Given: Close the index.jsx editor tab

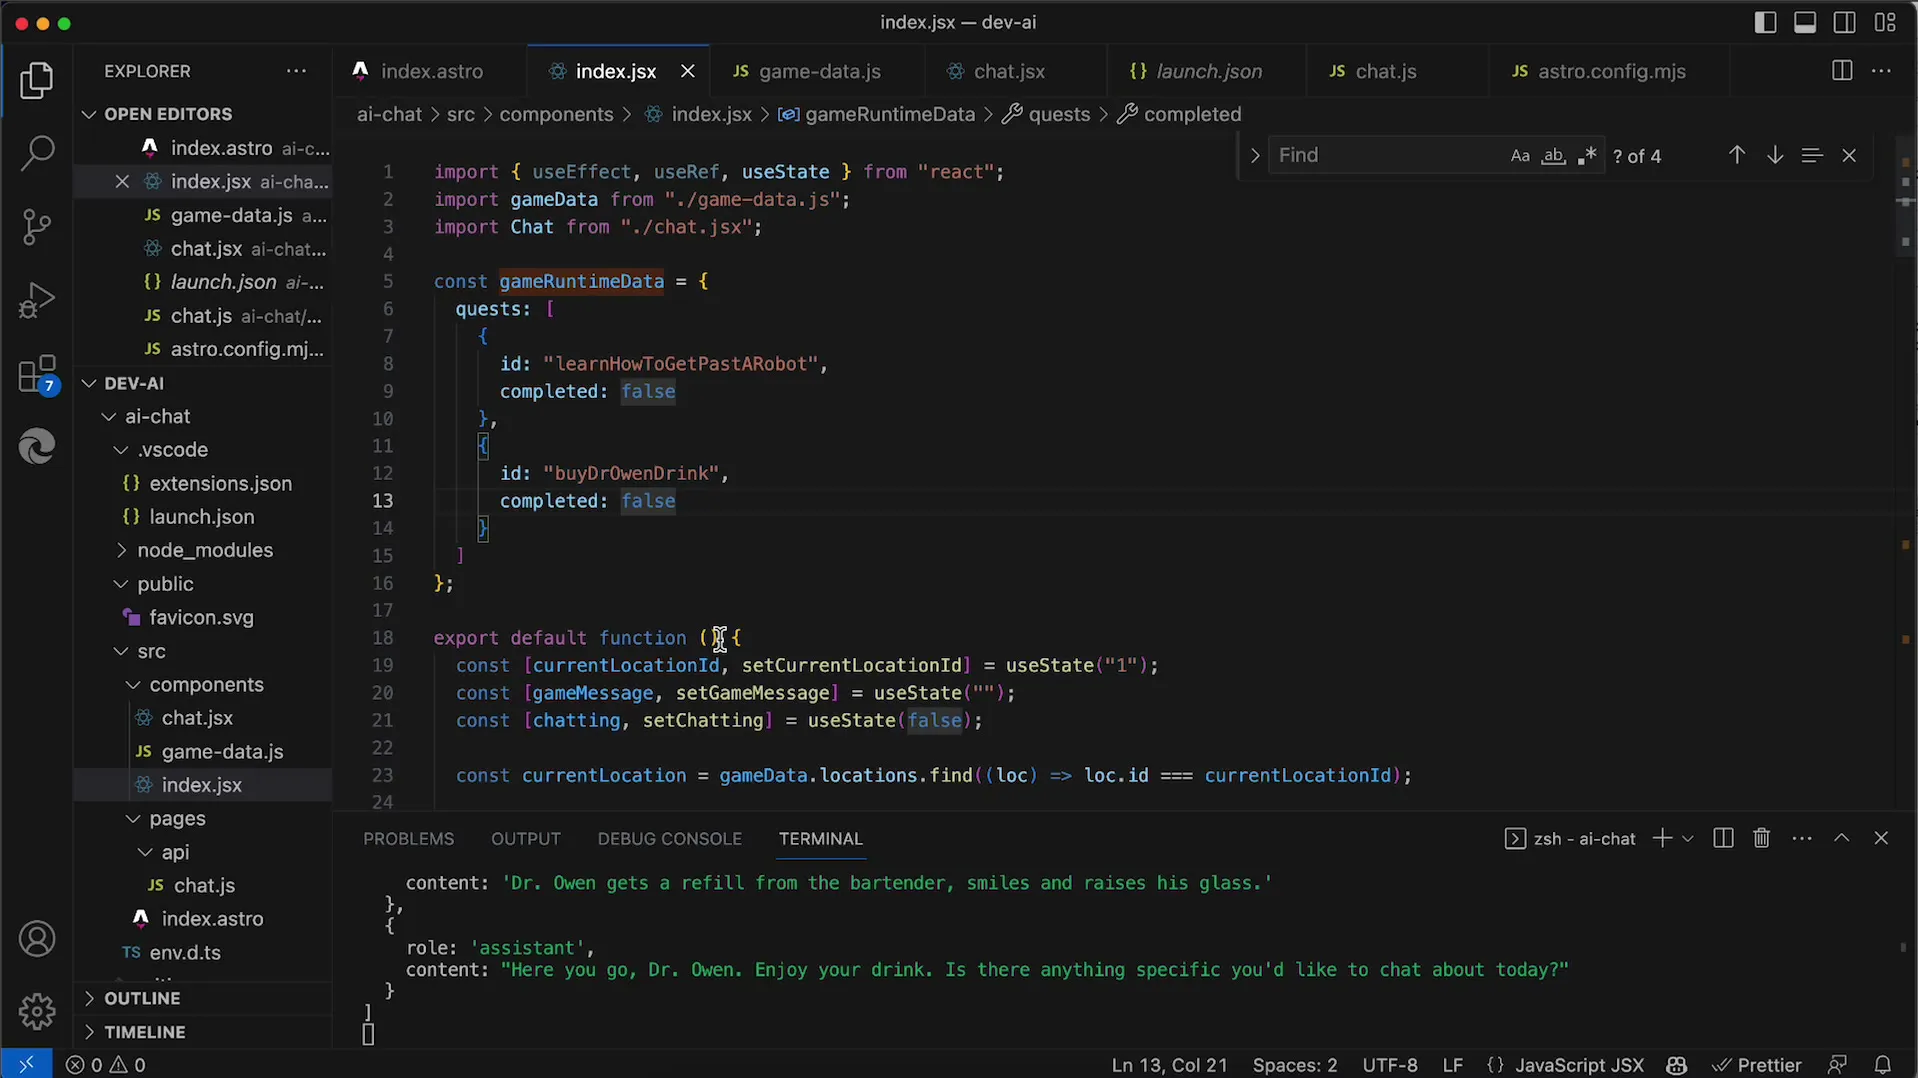Looking at the screenshot, I should [x=687, y=71].
